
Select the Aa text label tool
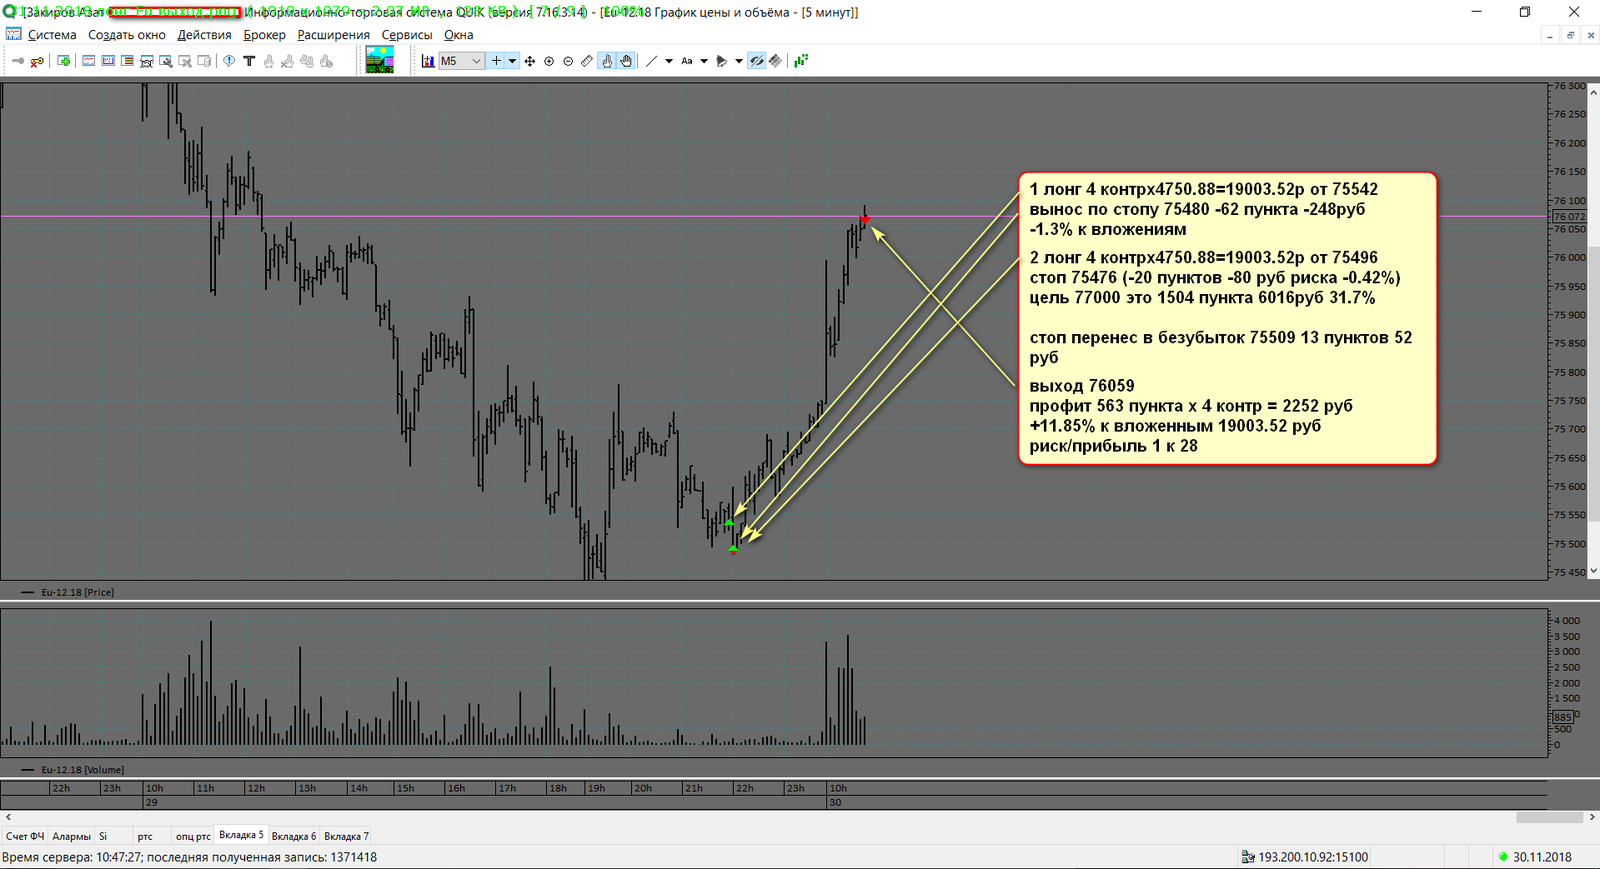(x=687, y=61)
